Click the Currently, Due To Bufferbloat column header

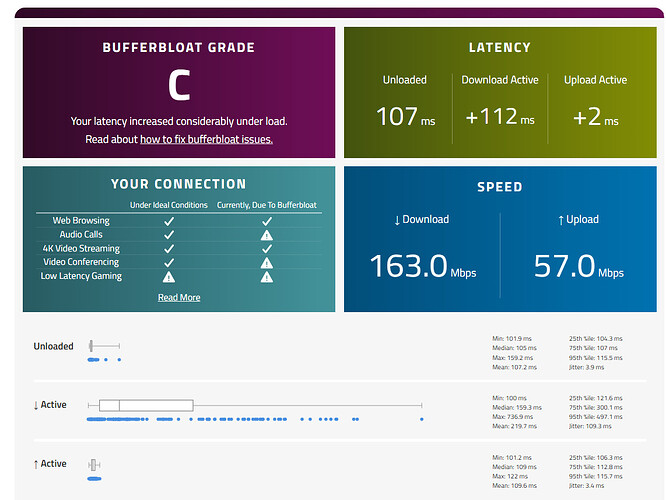coord(267,205)
